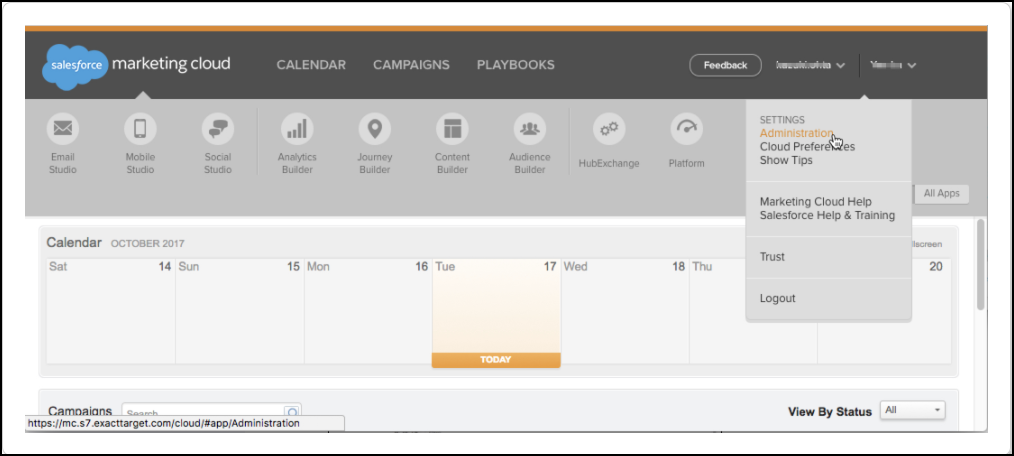Image resolution: width=1014 pixels, height=456 pixels.
Task: Open Content Builder icon
Action: [452, 129]
